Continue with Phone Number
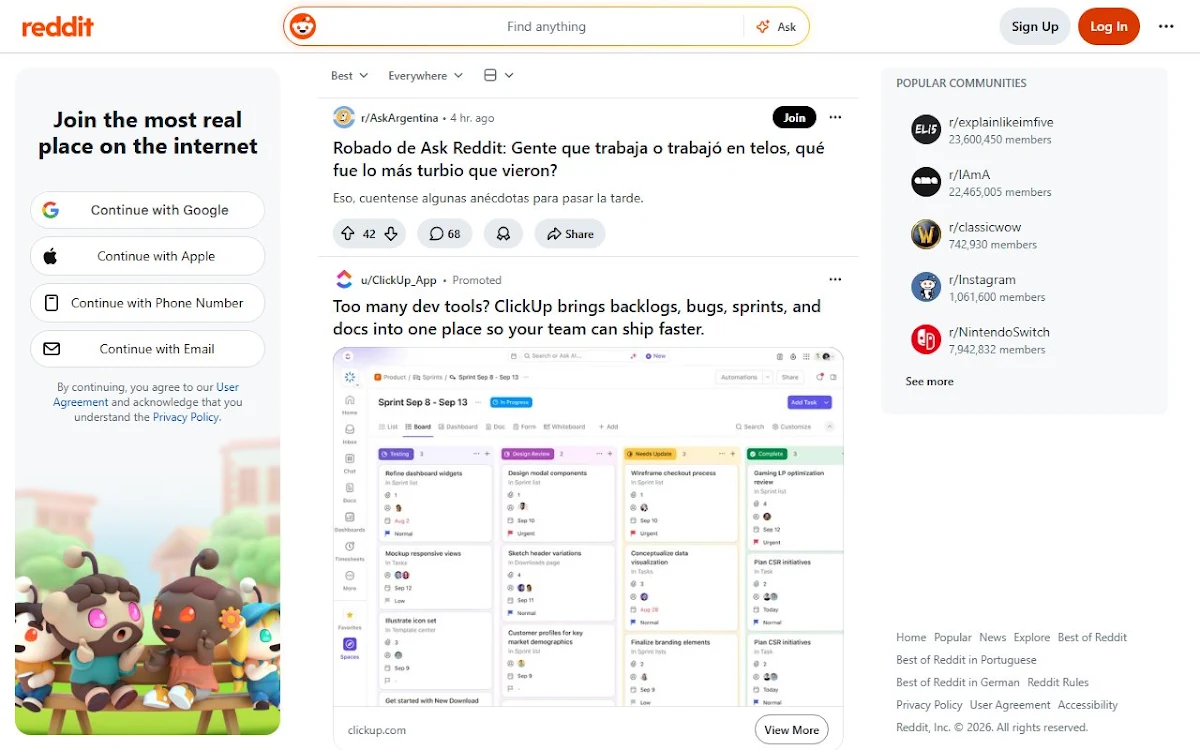This screenshot has width=1200, height=750. point(148,303)
